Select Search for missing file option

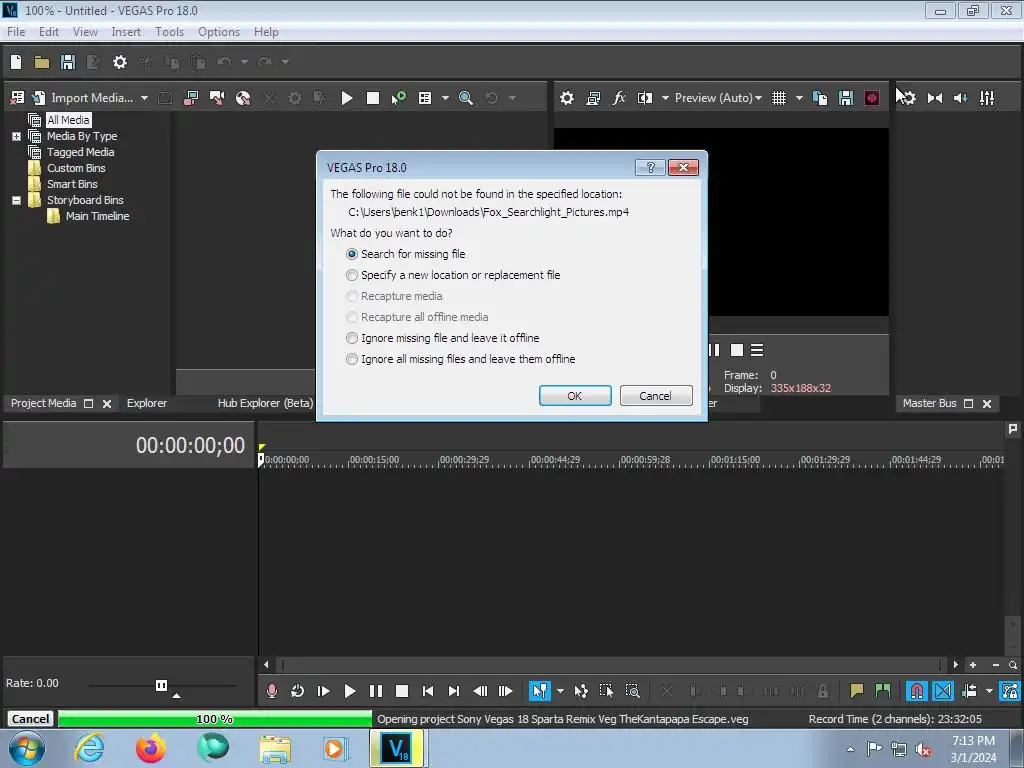click(406, 254)
